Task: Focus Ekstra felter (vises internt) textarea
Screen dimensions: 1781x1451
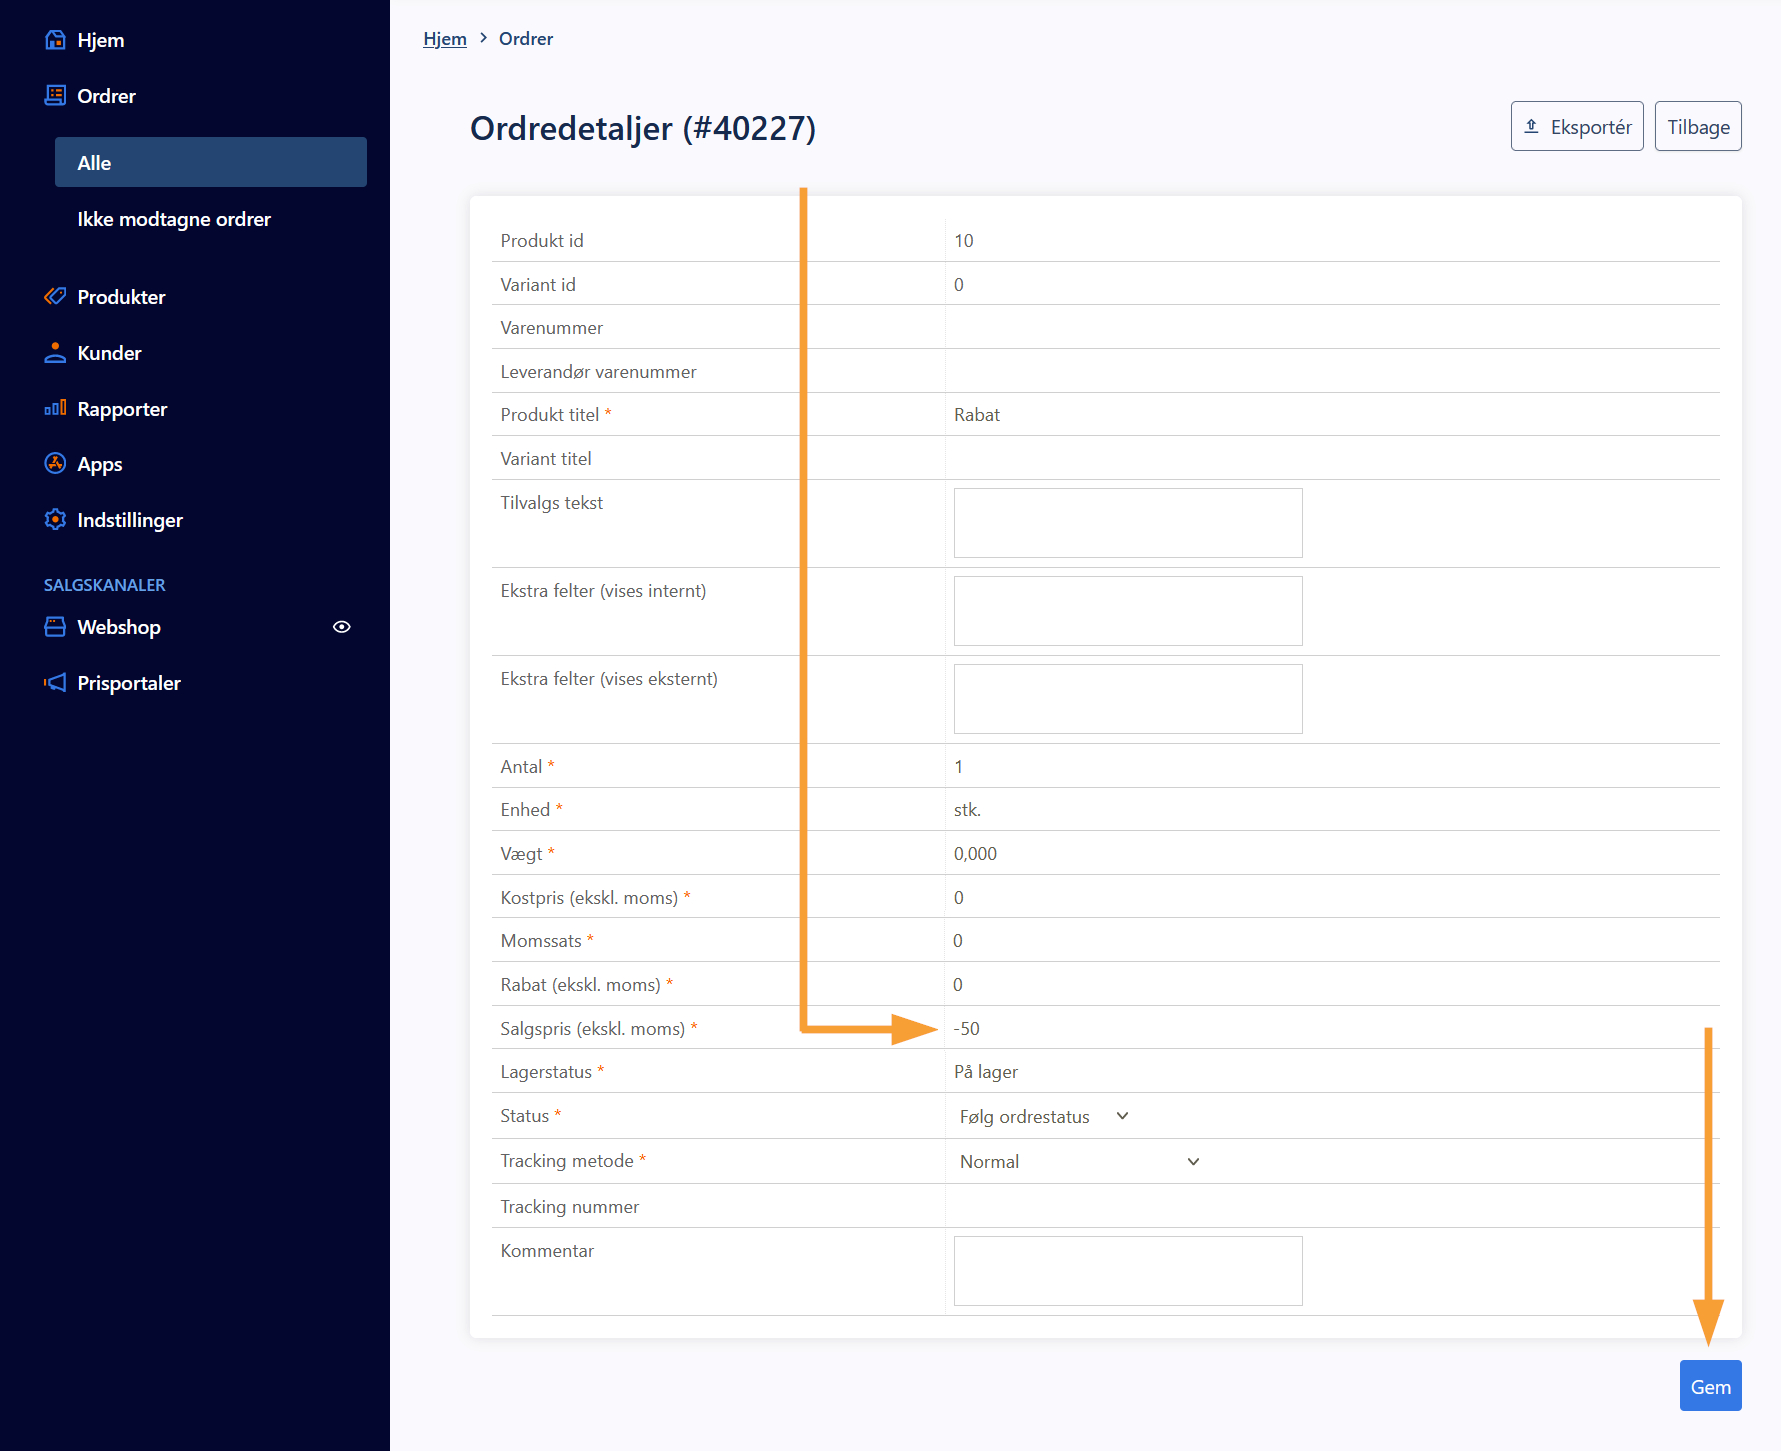Action: (x=1128, y=611)
